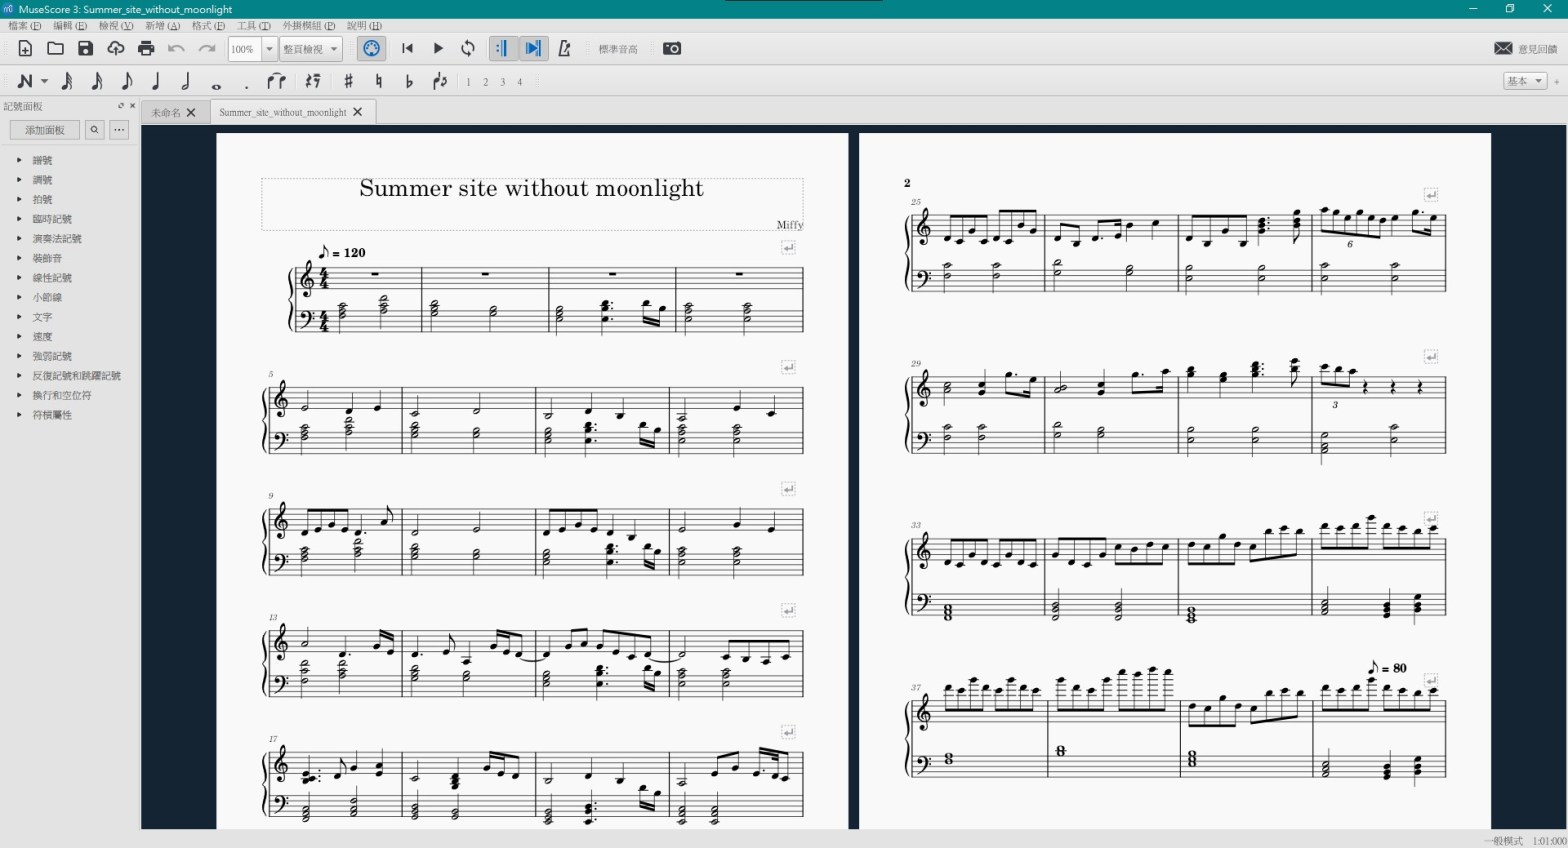This screenshot has width=1568, height=848.
Task: Click the Save score icon
Action: coord(85,48)
